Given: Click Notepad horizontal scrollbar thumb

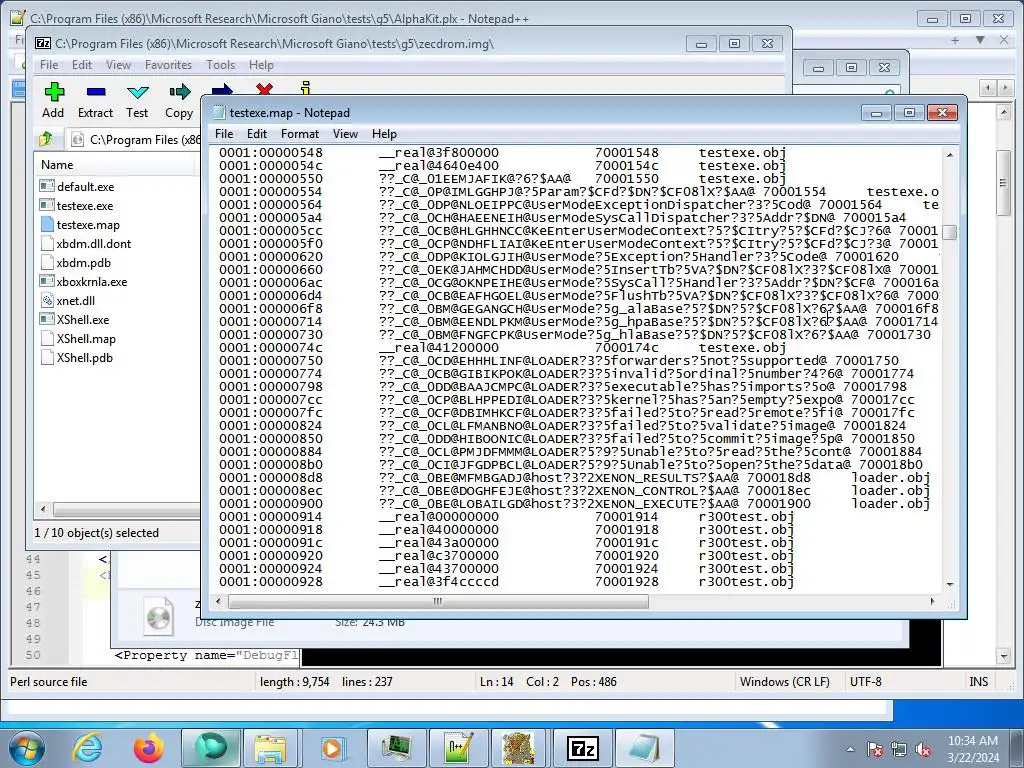Looking at the screenshot, I should pos(438,601).
